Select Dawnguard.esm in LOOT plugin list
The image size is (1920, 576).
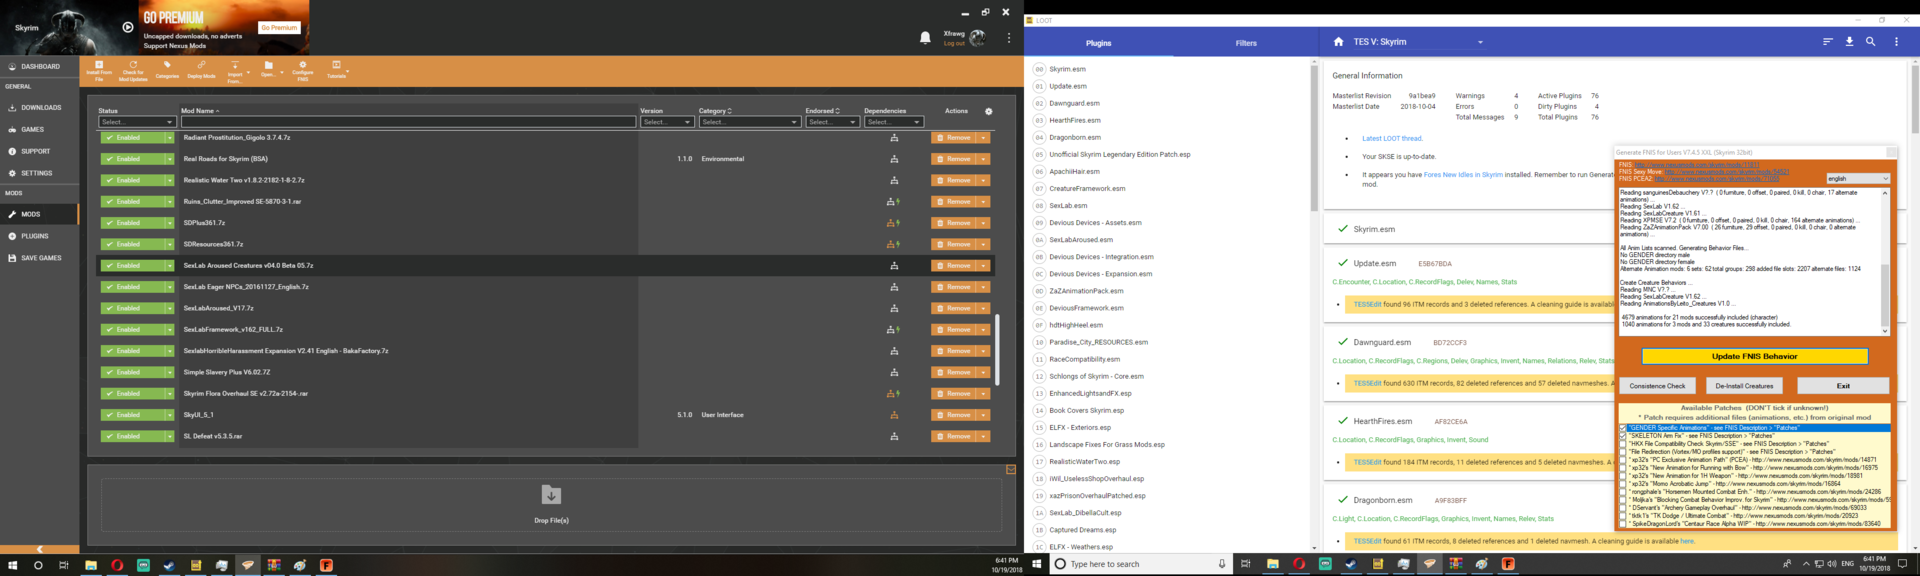point(1074,103)
